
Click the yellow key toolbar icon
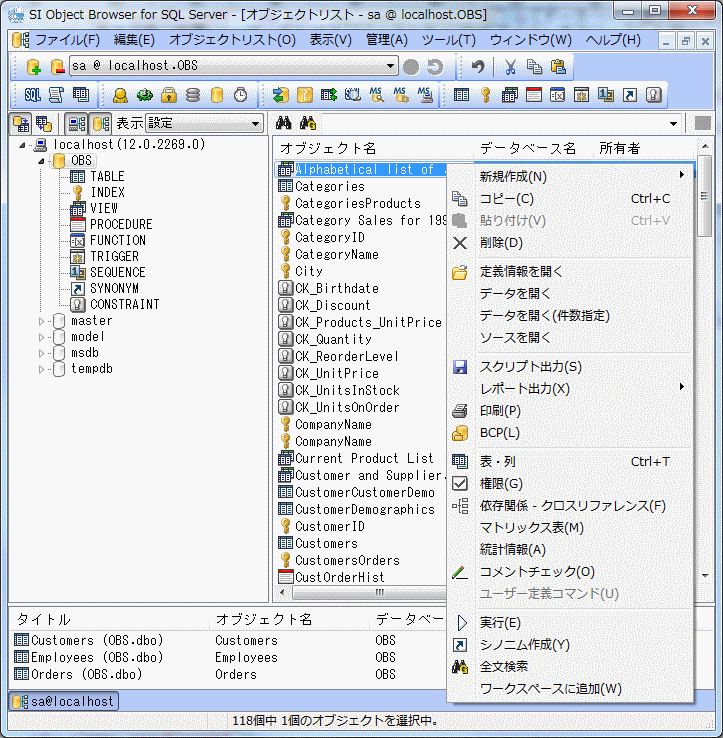(486, 95)
